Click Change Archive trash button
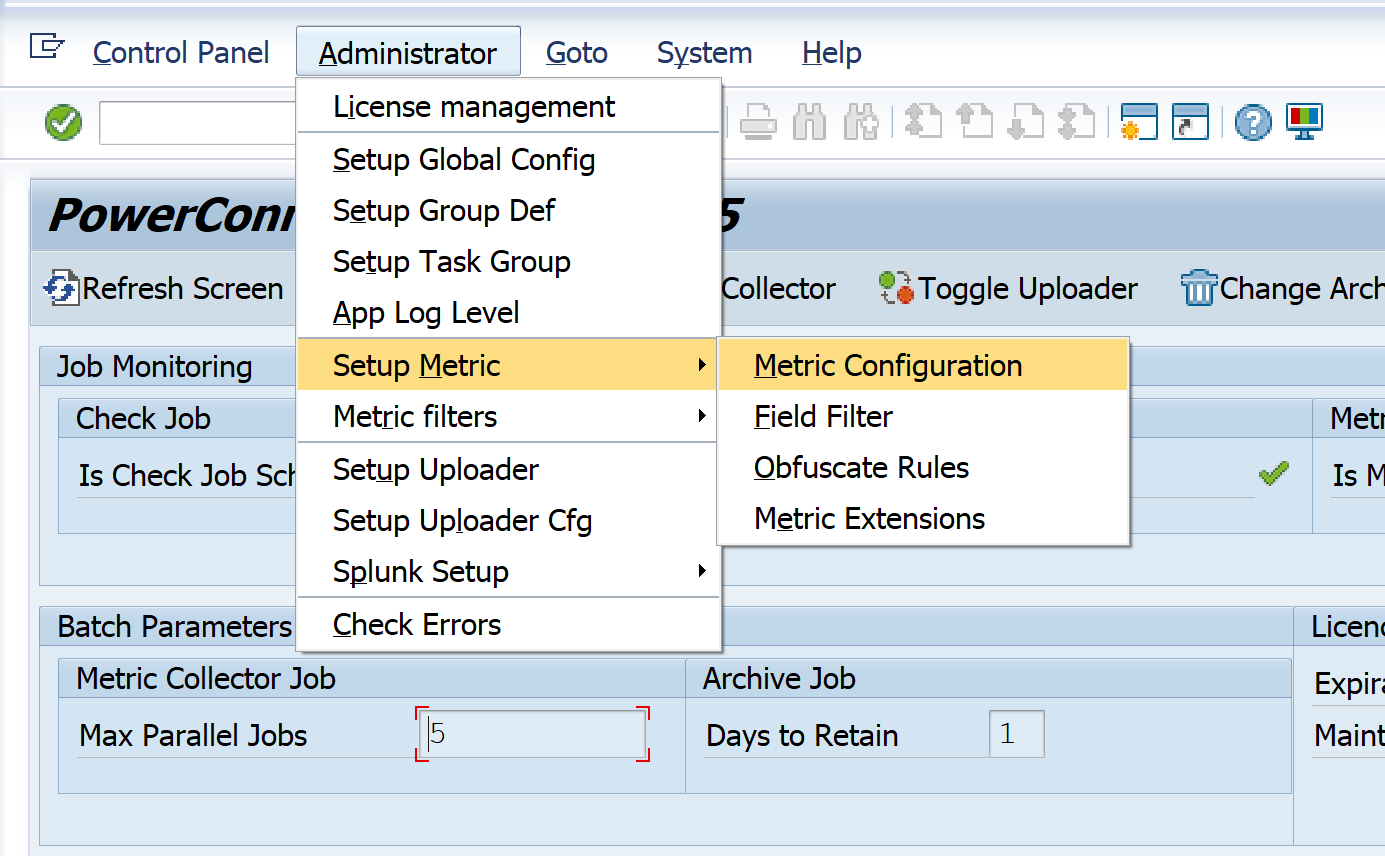This screenshot has height=856, width=1385. 1282,289
